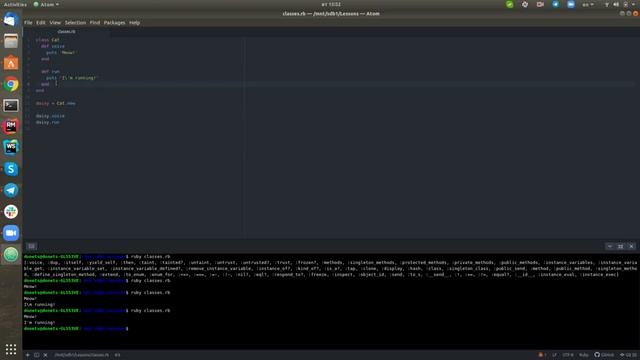This screenshot has height=360, width=640.
Task: Click the 'daisy = Cat.new' line
Action: [x=56, y=103]
